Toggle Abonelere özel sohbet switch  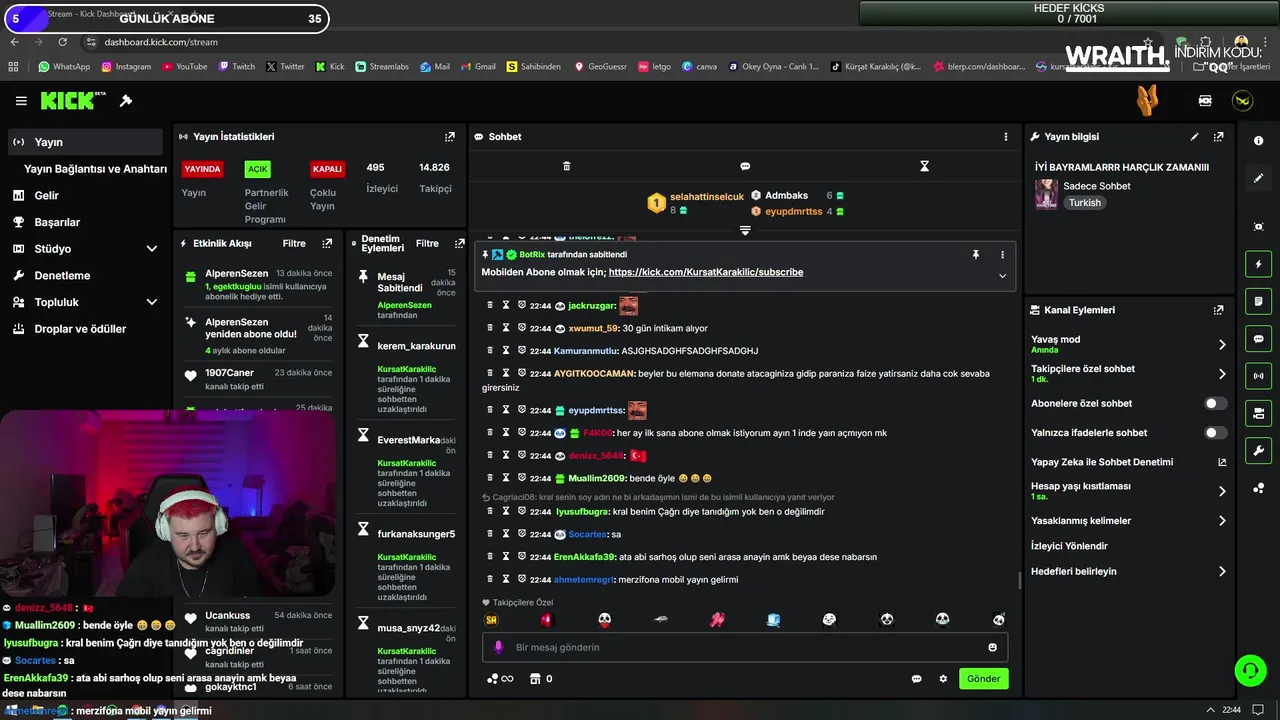pos(1215,404)
